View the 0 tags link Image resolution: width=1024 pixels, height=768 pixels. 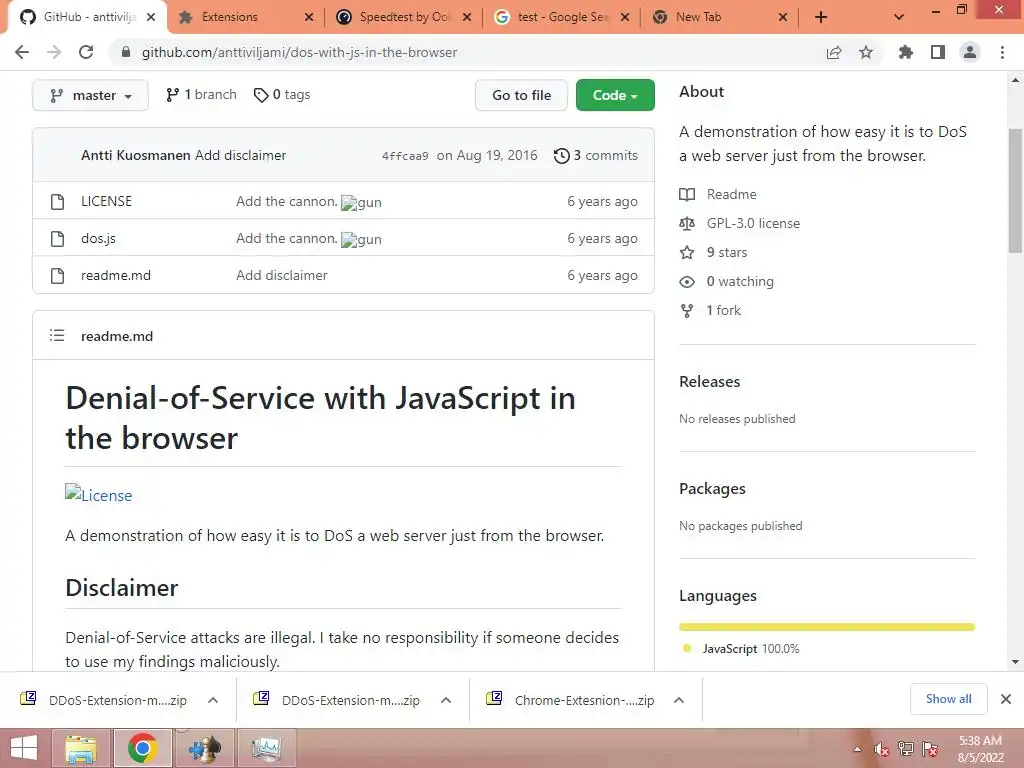[x=282, y=95]
